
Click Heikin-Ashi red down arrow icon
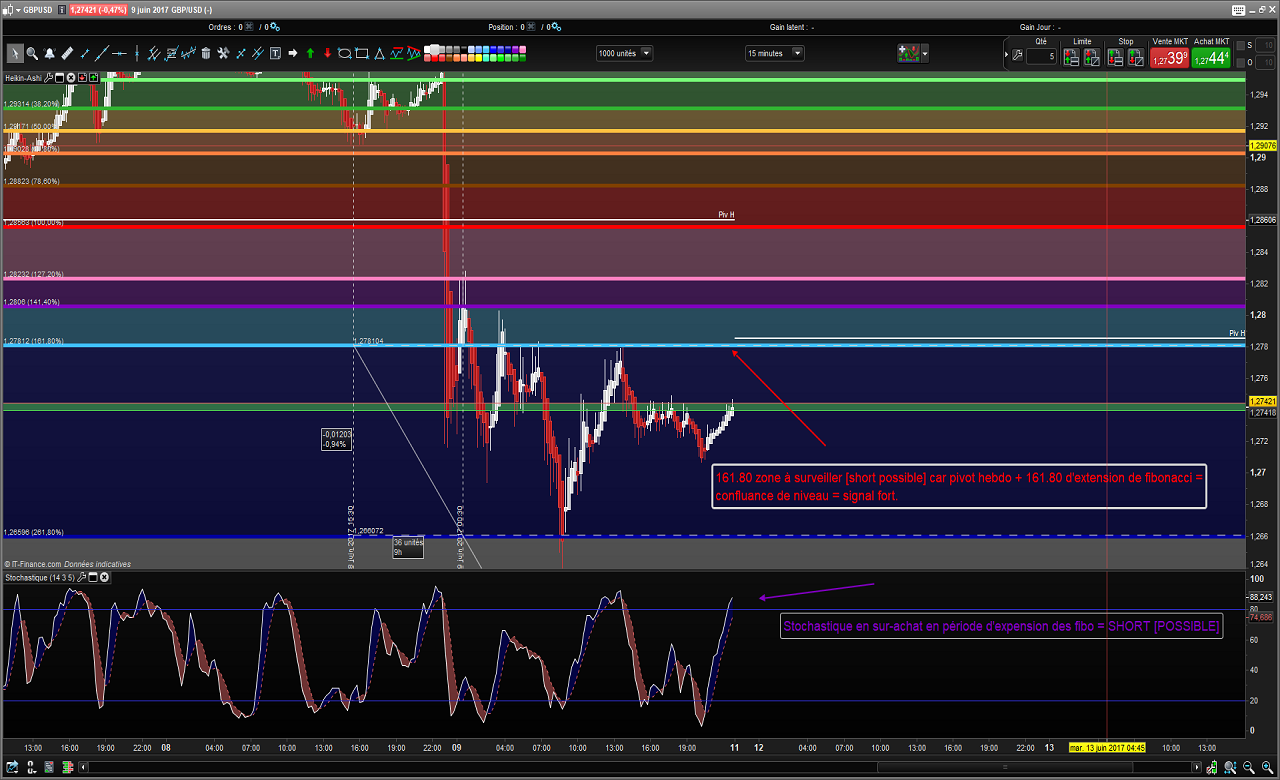click(82, 76)
